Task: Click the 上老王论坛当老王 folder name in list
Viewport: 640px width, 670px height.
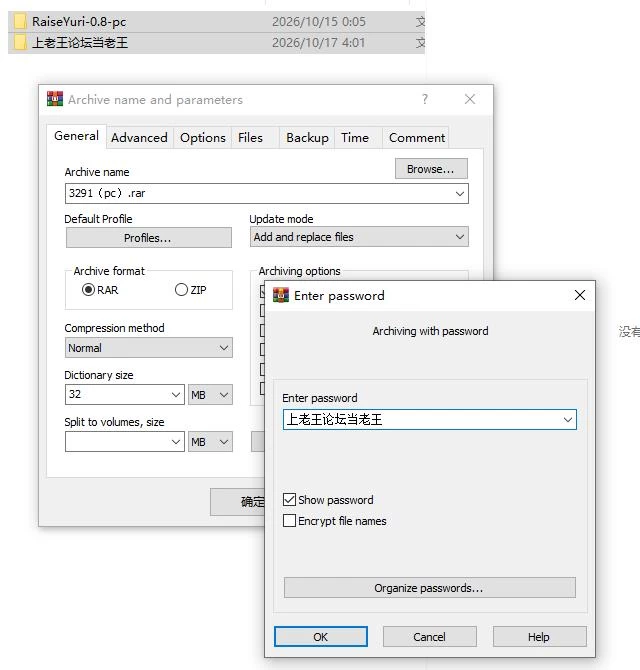Action: [x=79, y=42]
